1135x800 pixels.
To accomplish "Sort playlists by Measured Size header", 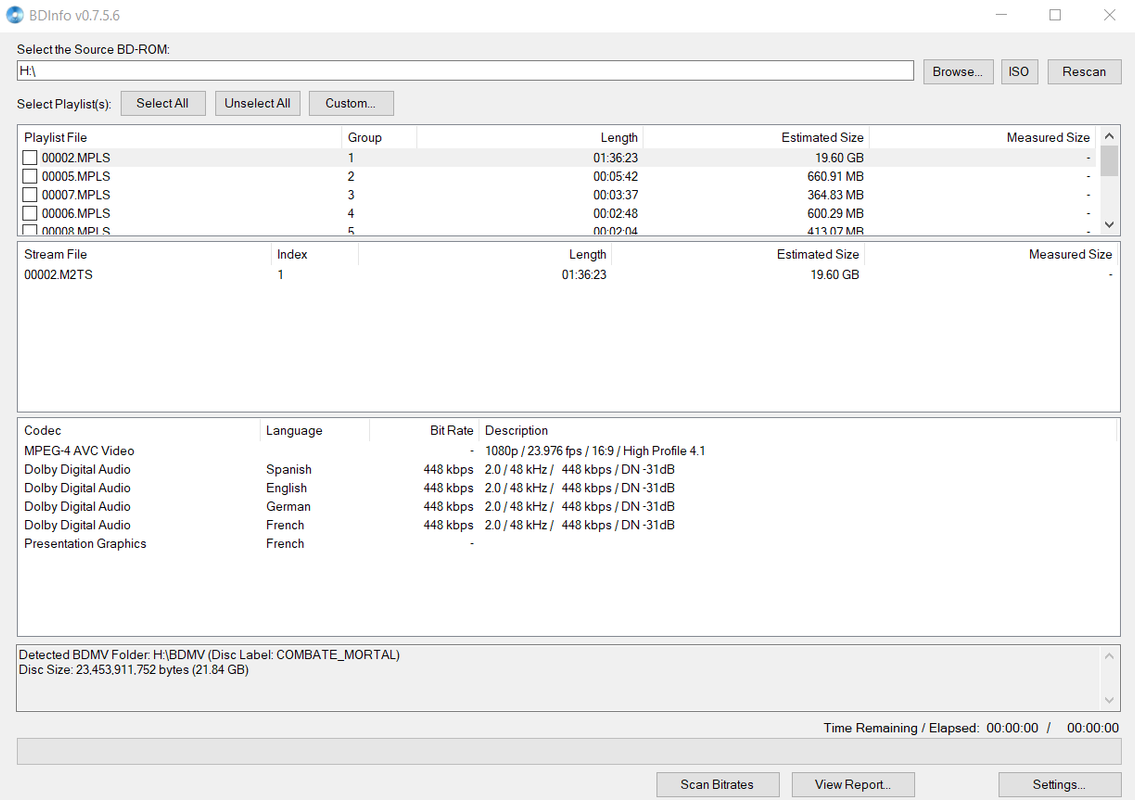I will pos(982,138).
